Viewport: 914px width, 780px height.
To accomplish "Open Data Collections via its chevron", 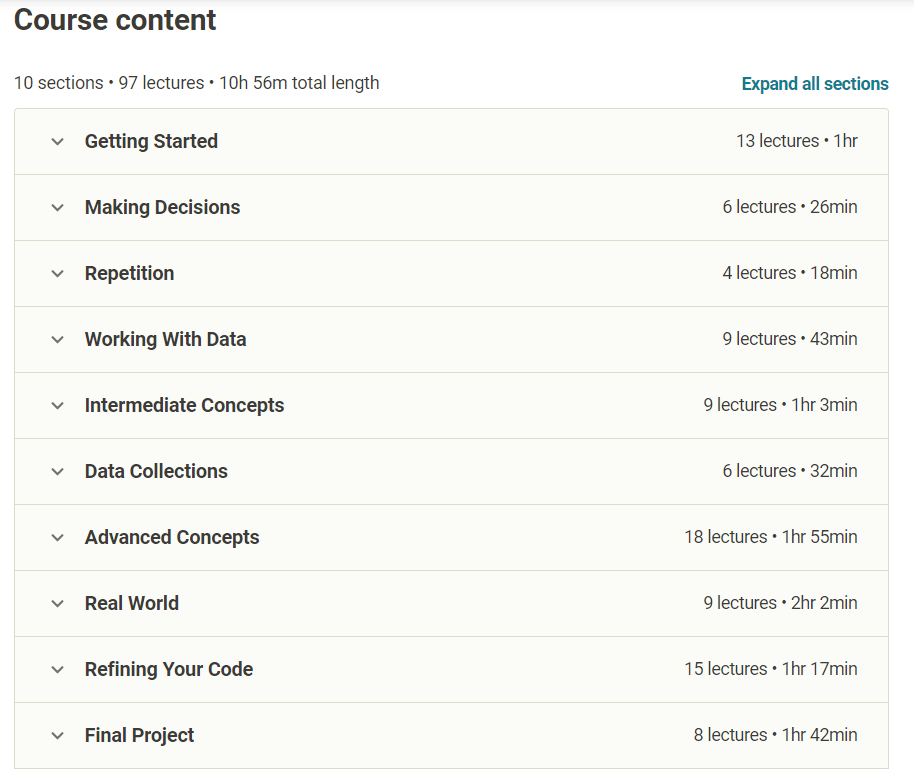I will [58, 472].
